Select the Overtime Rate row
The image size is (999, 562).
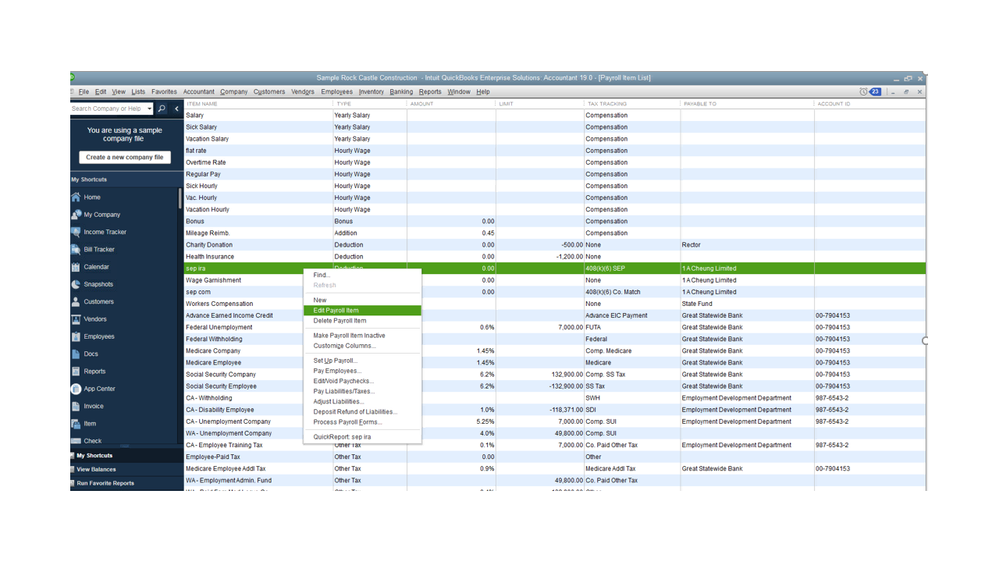point(554,162)
